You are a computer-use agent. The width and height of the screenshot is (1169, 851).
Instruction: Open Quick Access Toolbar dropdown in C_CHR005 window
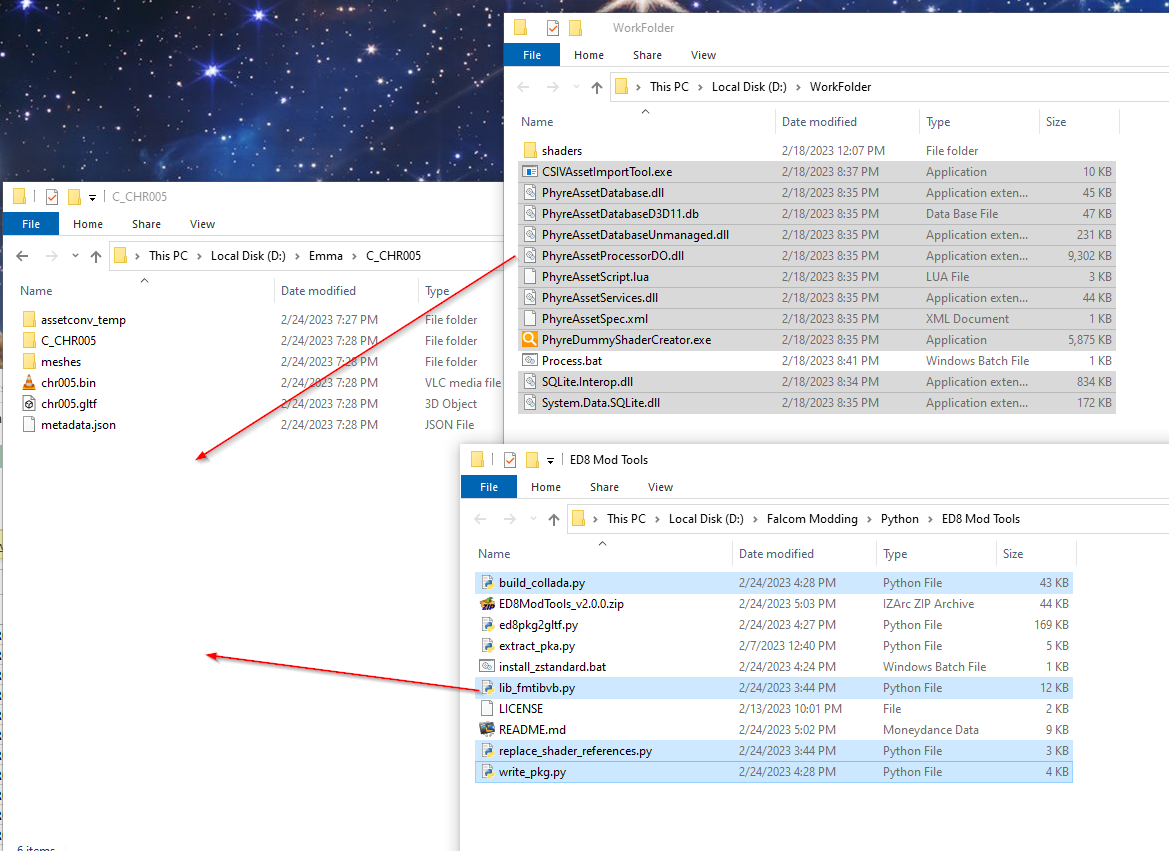92,198
